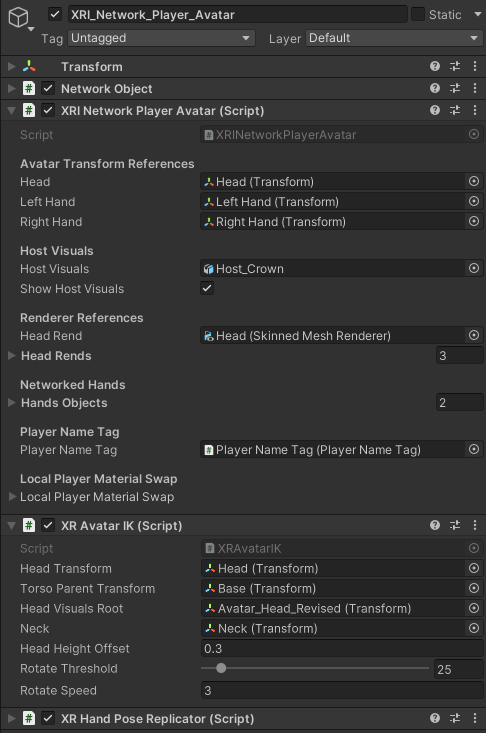Screen dimensions: 486x733
Task: Open XR Avatar IK three-dot menu
Action: [475, 525]
